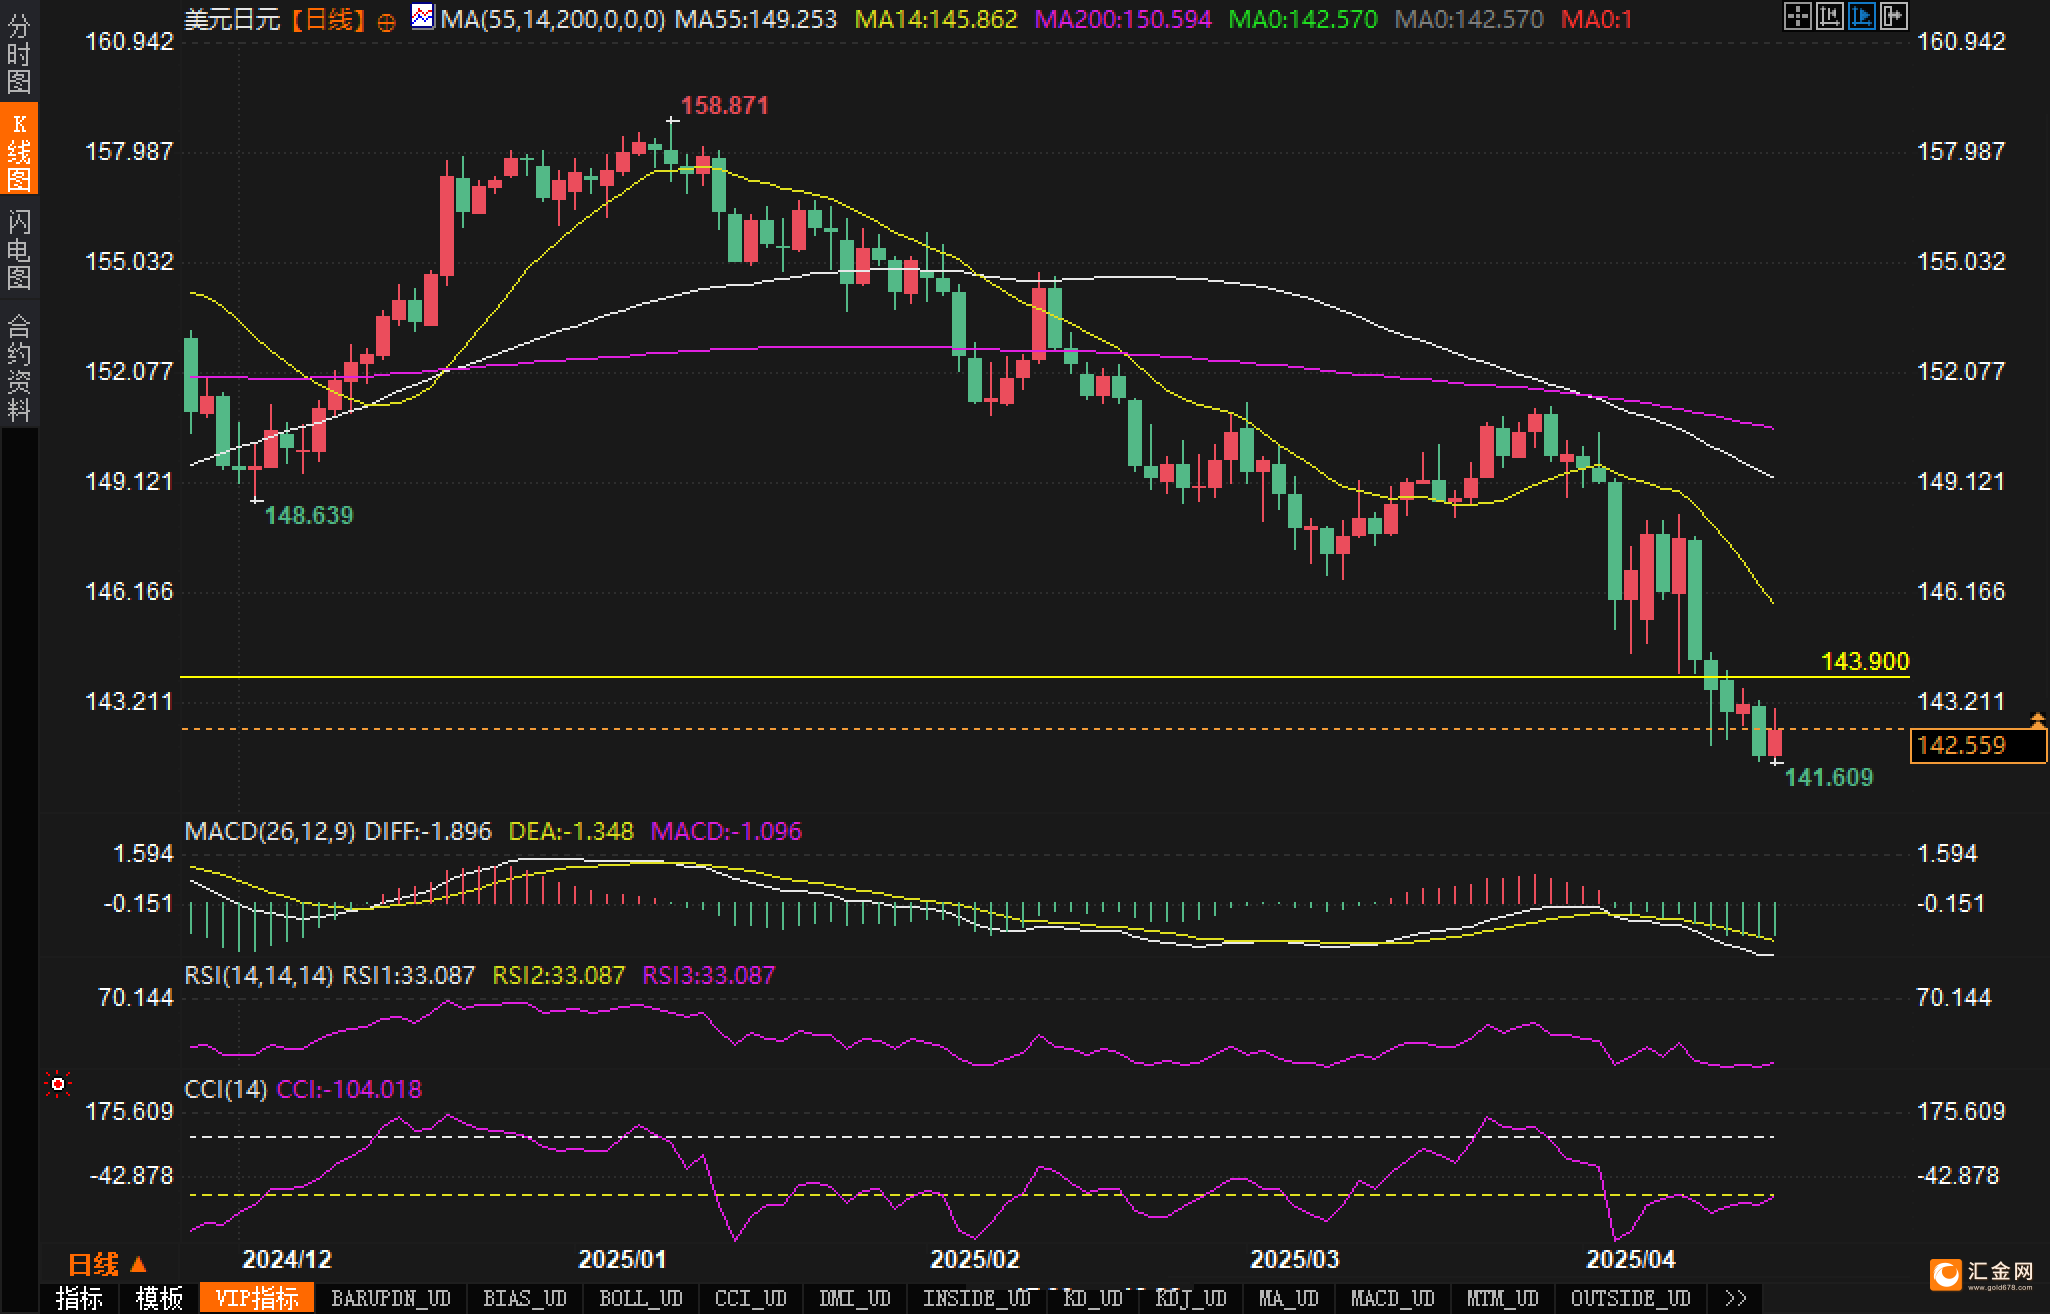The width and height of the screenshot is (2050, 1314).
Task: Click the MA55:149.253 legend value
Action: coord(756,18)
